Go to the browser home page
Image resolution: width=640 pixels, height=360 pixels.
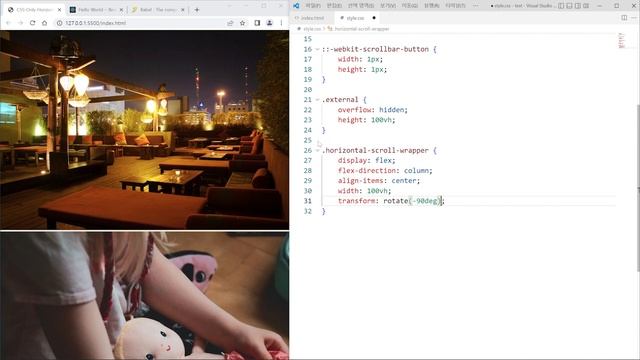tap(44, 23)
